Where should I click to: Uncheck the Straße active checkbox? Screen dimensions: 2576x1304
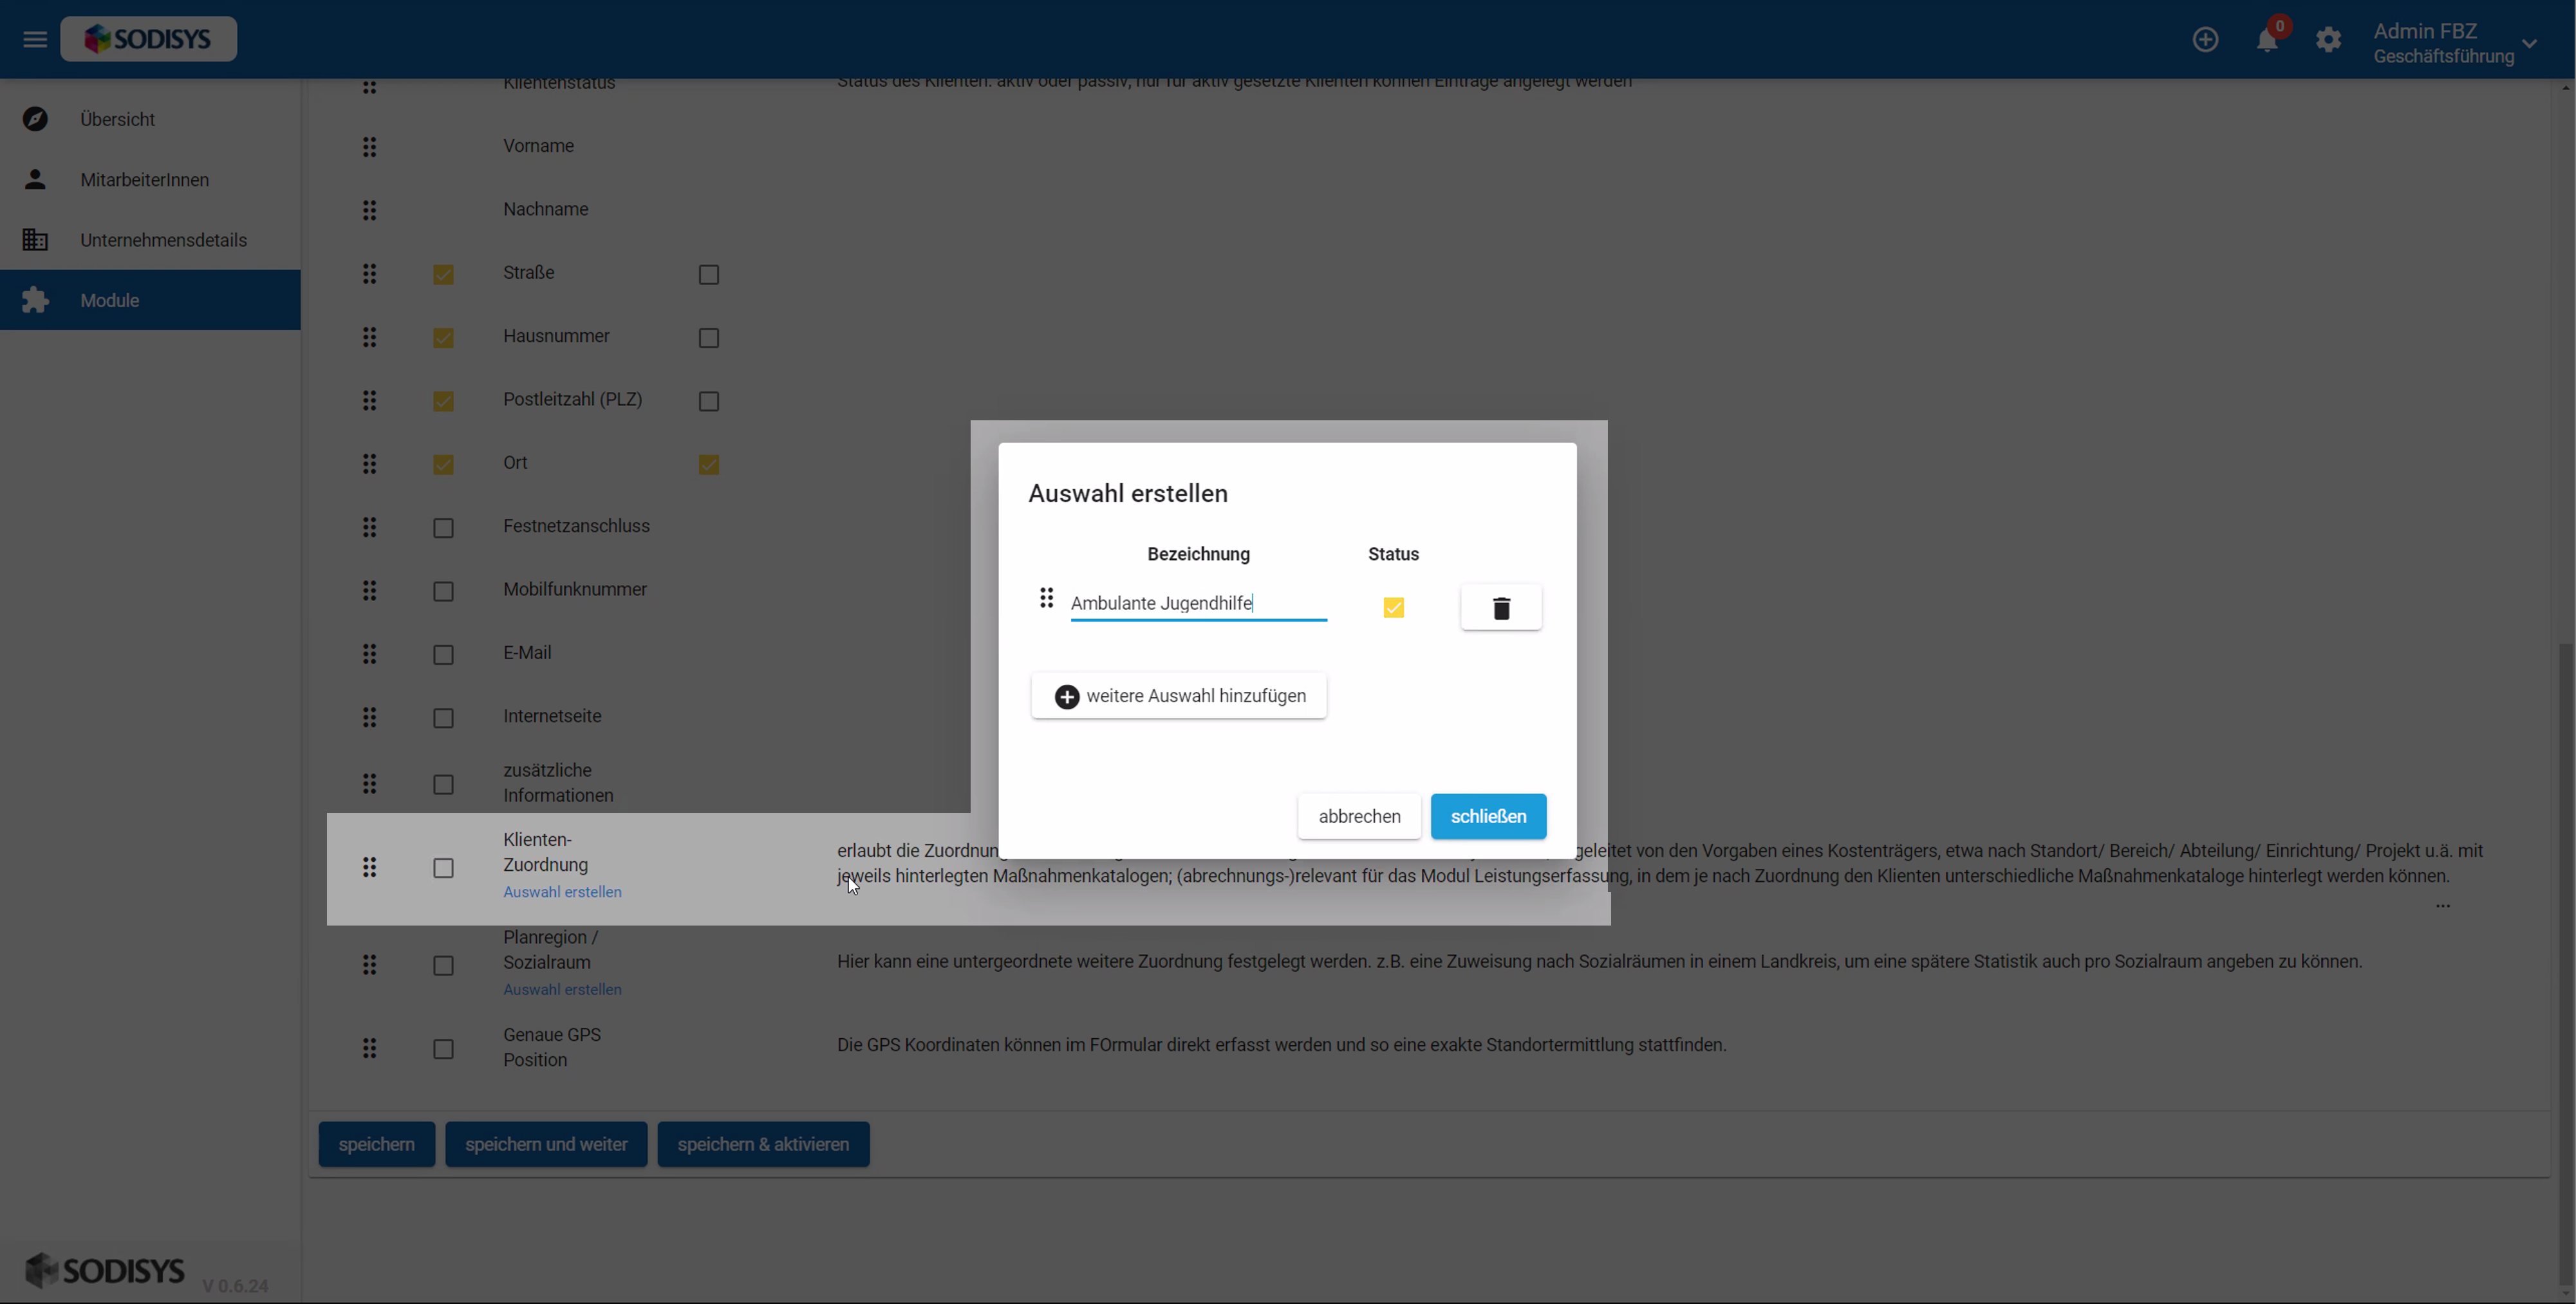[443, 274]
